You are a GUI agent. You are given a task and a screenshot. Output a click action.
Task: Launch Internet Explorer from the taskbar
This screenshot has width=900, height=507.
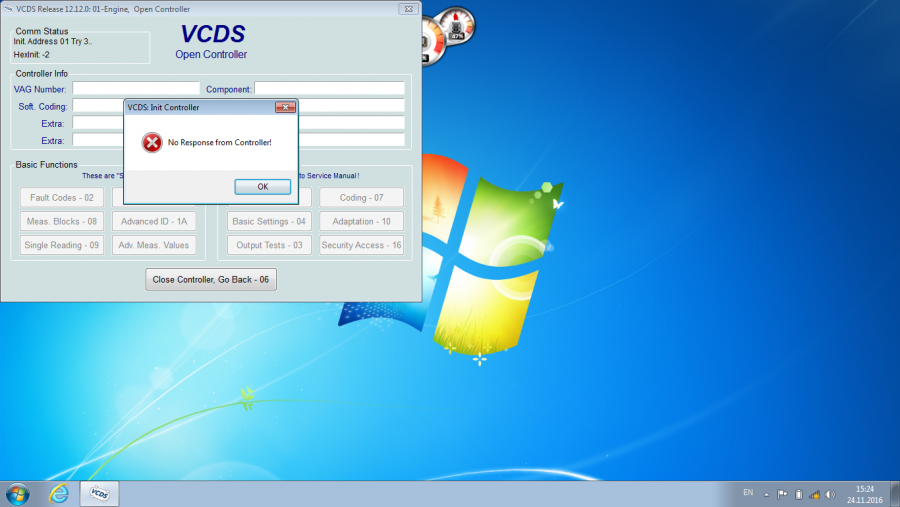(x=59, y=494)
